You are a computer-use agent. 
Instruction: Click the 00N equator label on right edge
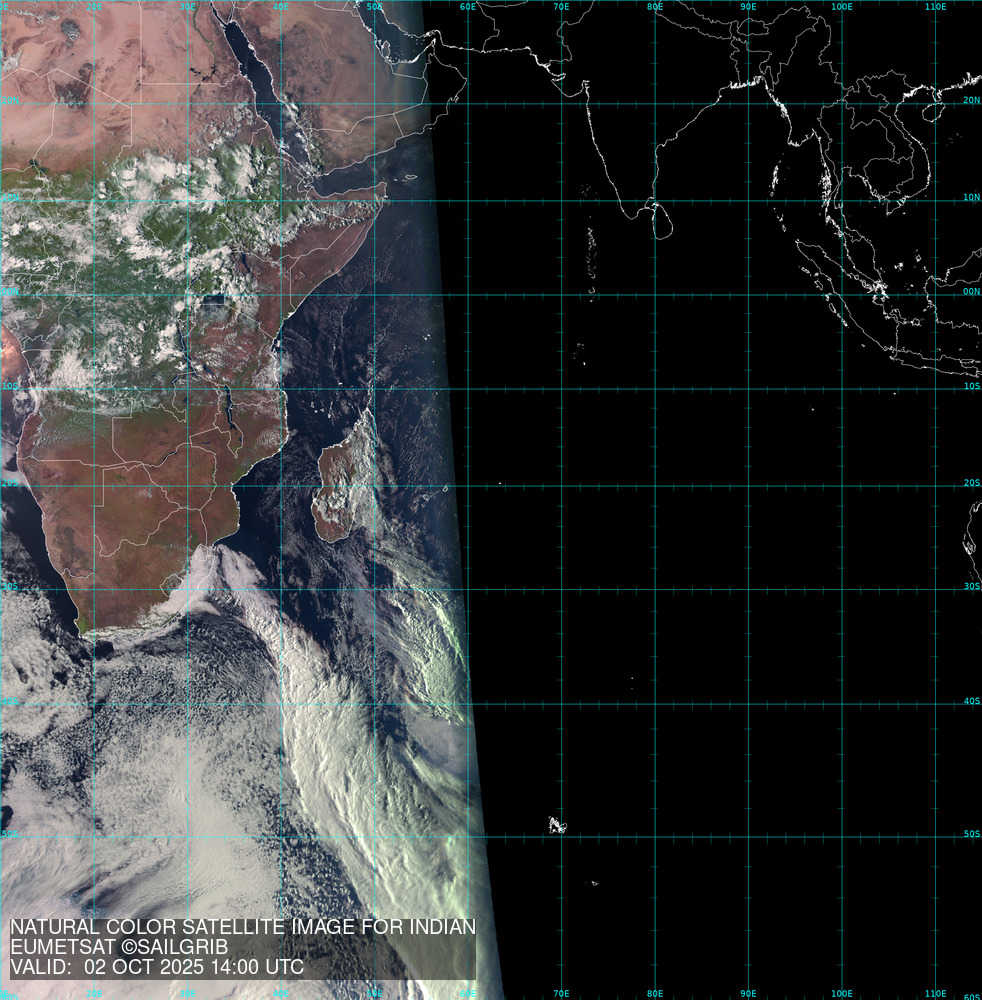(x=971, y=292)
